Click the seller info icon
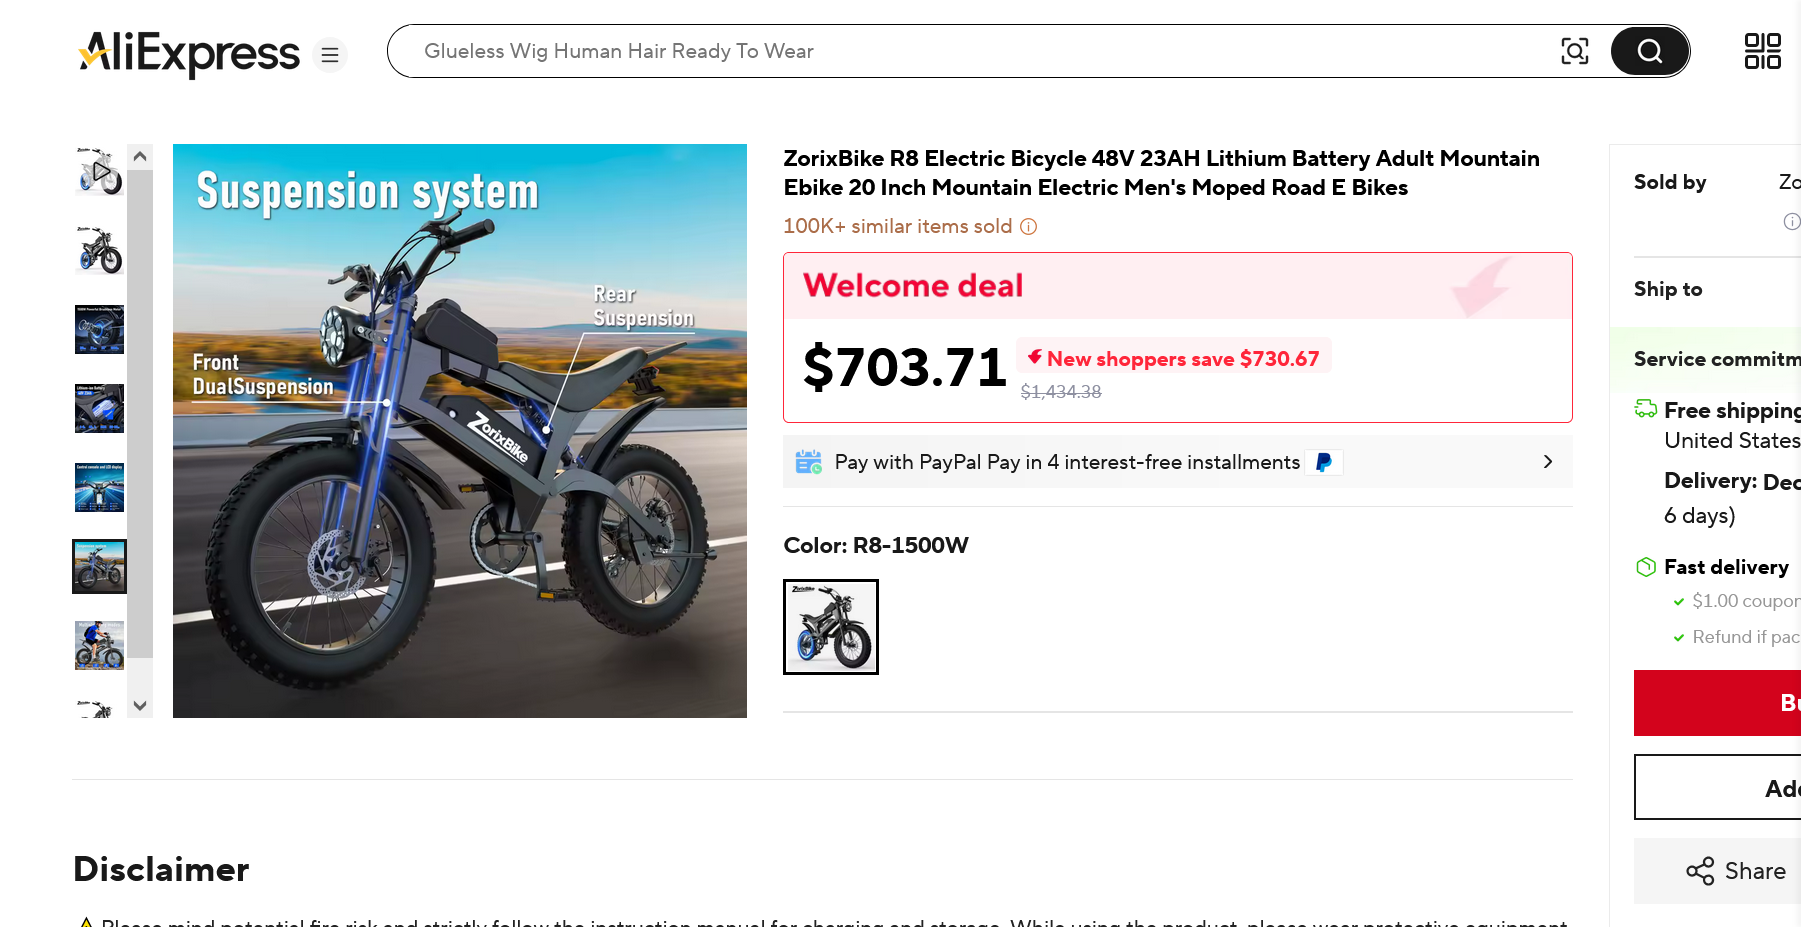1801x927 pixels. tap(1791, 222)
